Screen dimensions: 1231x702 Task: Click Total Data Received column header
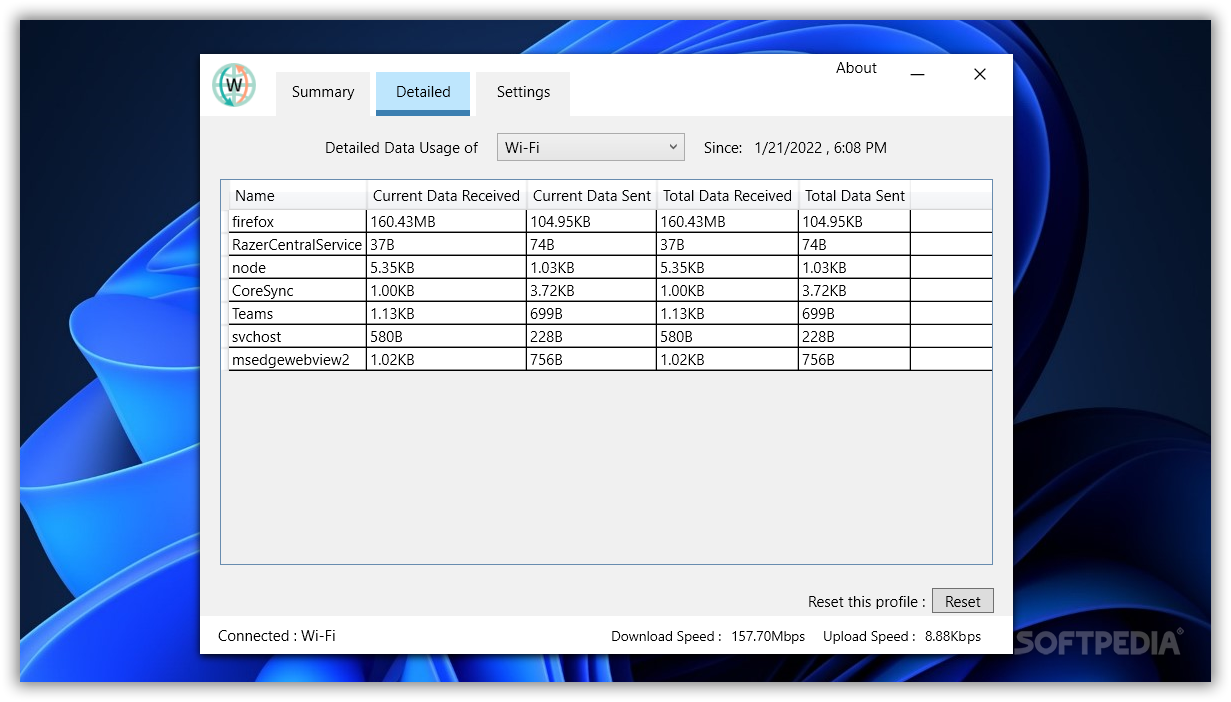[728, 196]
